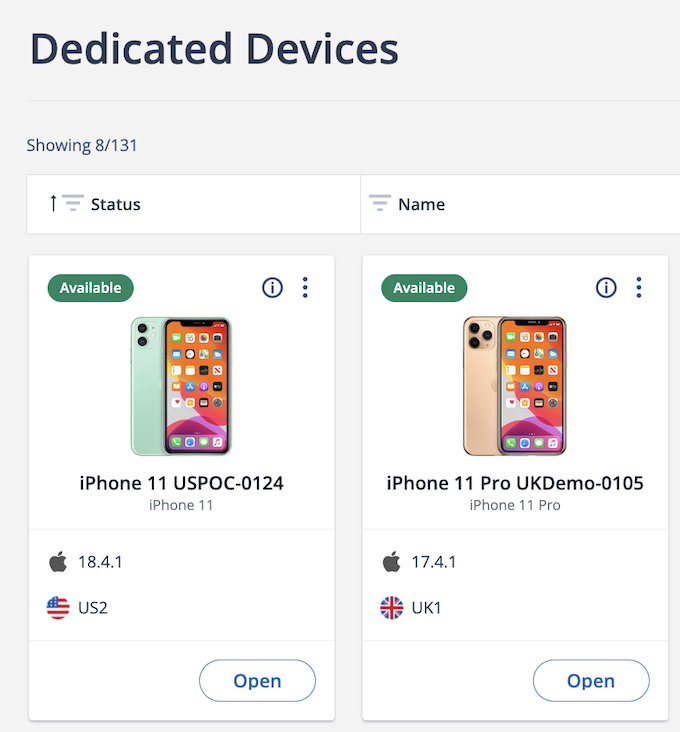The width and height of the screenshot is (680, 732).
Task: Click the Available badge on the iPhone 11 card
Action: [90, 288]
